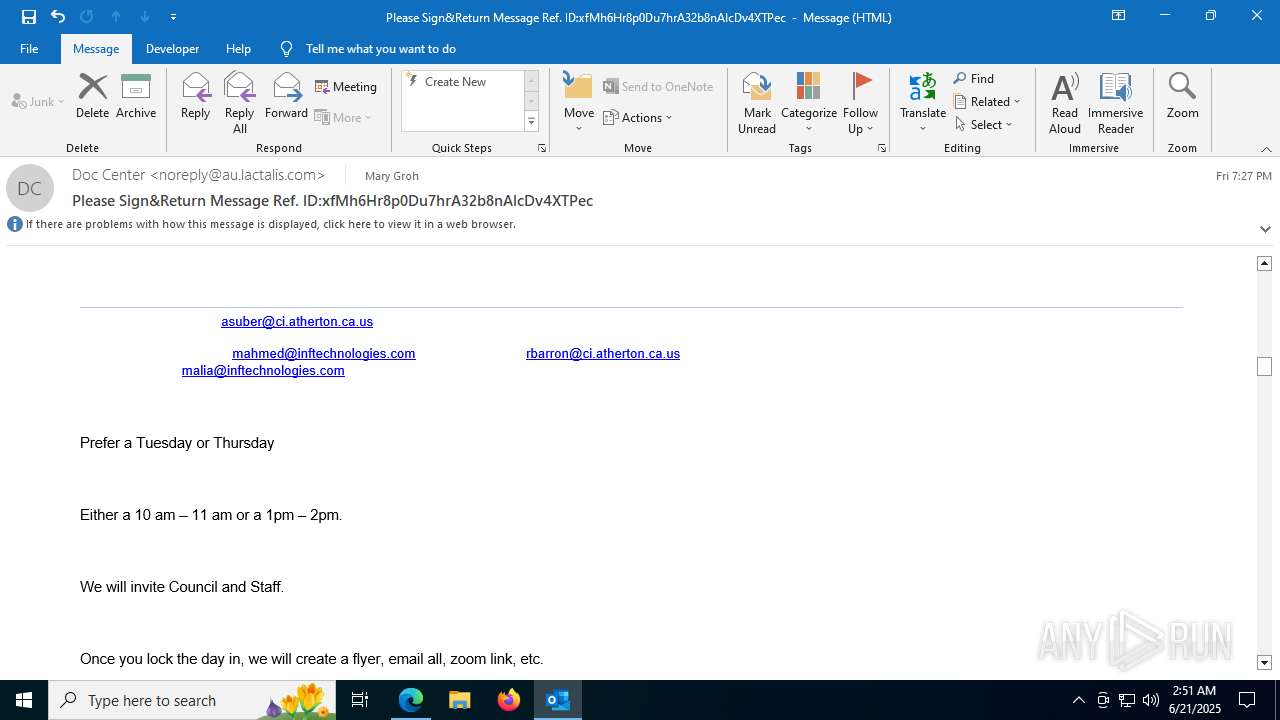Click the Previous Item up arrow

click(x=116, y=16)
